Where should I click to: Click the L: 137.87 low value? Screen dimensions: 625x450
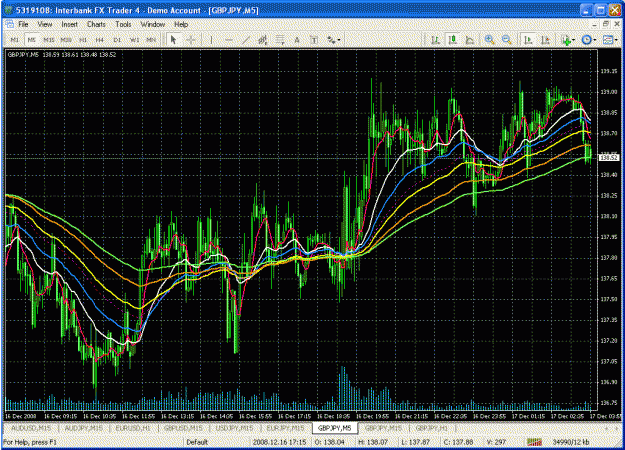(x=415, y=442)
